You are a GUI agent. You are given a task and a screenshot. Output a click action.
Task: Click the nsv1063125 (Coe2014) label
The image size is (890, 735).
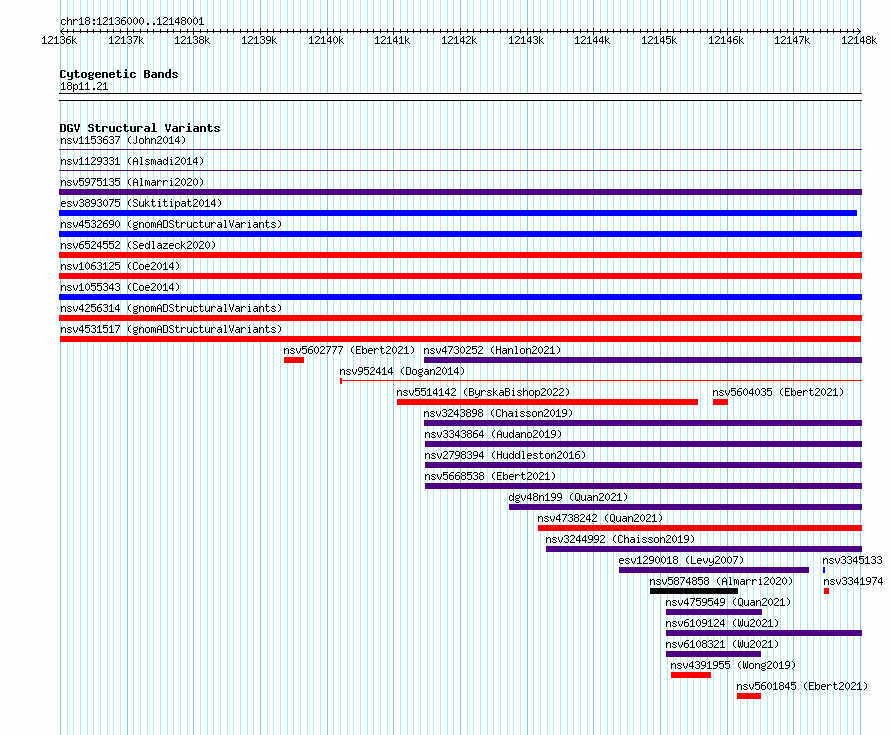click(120, 266)
